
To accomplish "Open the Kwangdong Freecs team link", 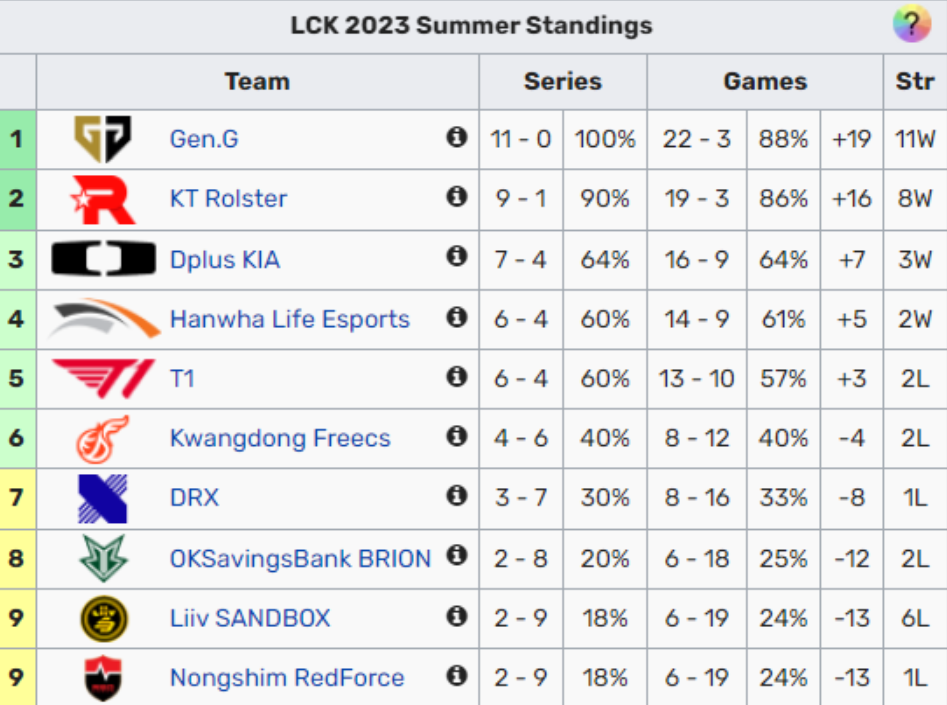I will click(280, 438).
